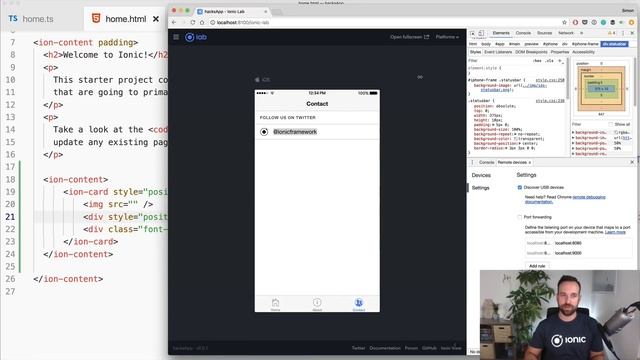Open the DOM Breakpoints sub-tab
The image size is (640, 360).
pos(531,52)
